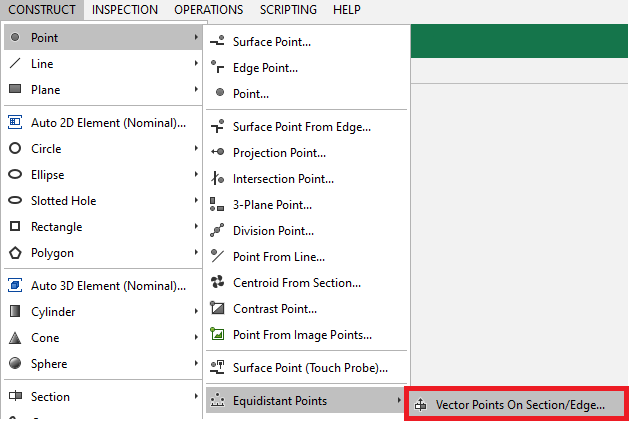Viewport: 630px width, 422px height.
Task: Open the Slotted Hole submenu arrow
Action: coord(196,201)
